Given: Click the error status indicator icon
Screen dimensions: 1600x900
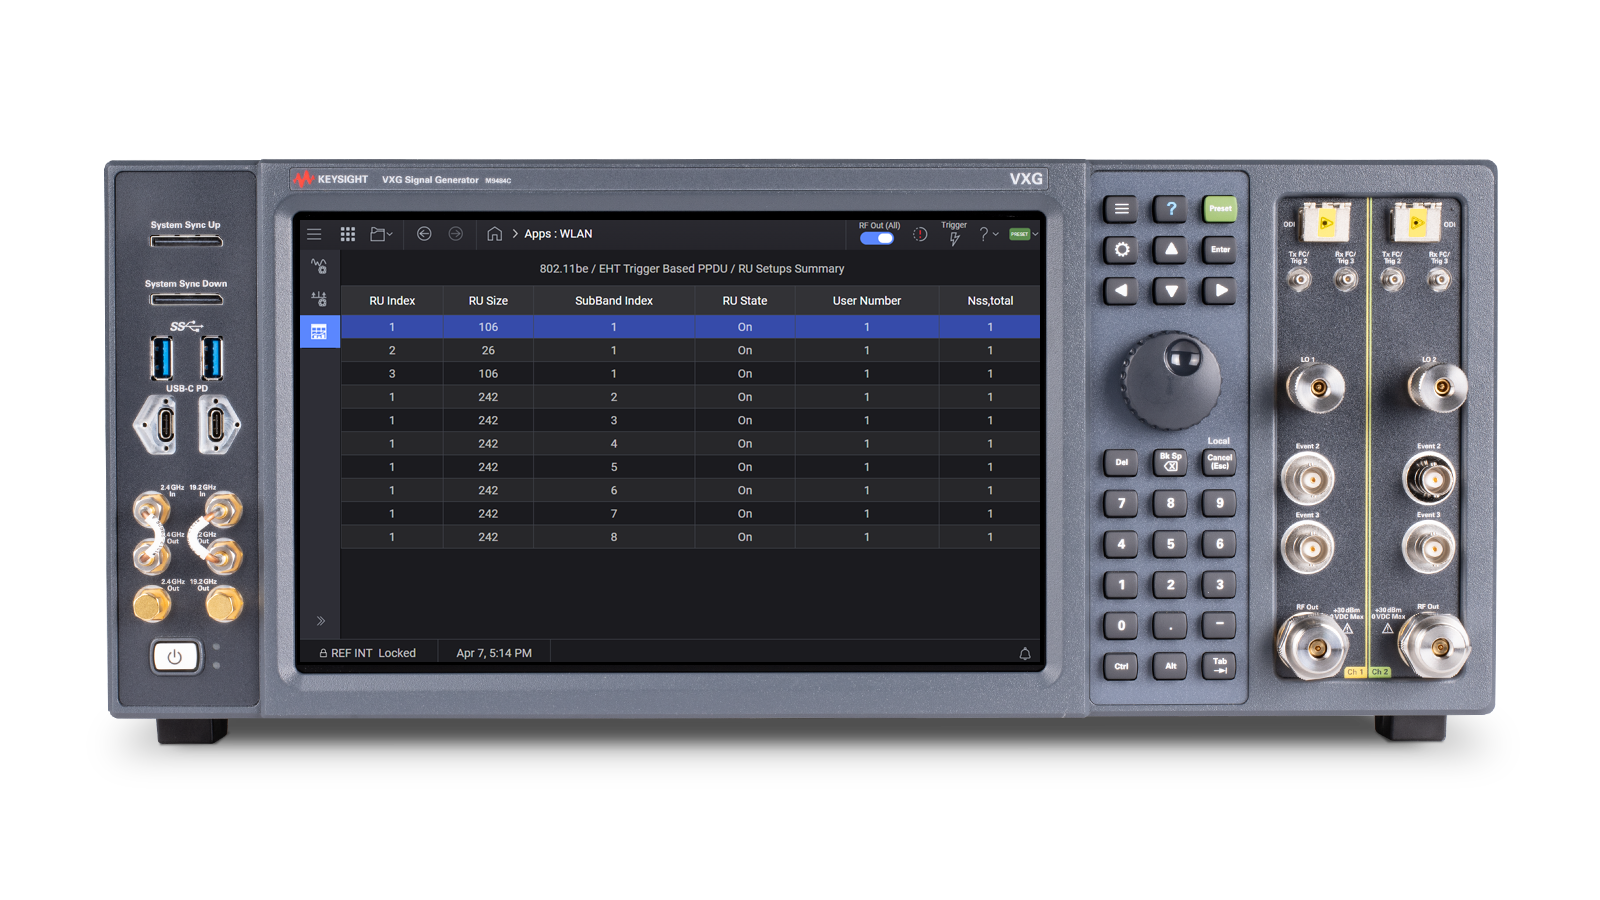Looking at the screenshot, I should tap(920, 235).
